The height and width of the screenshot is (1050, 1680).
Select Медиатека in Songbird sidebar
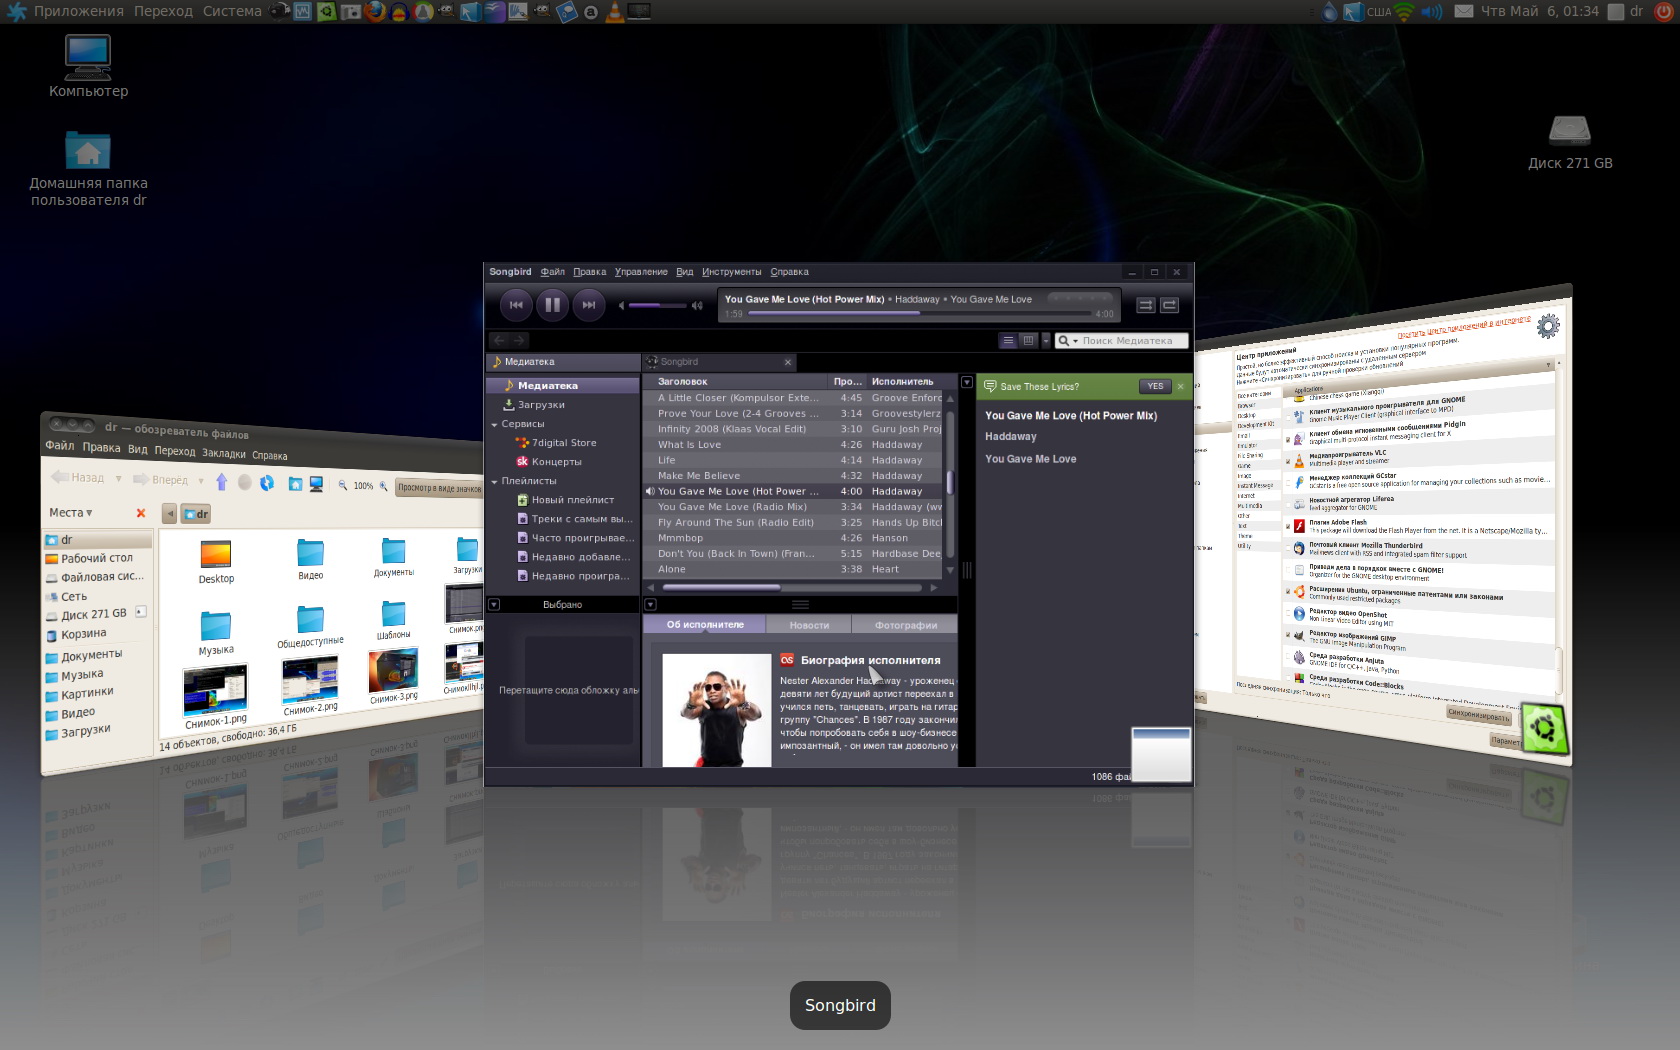pos(563,385)
